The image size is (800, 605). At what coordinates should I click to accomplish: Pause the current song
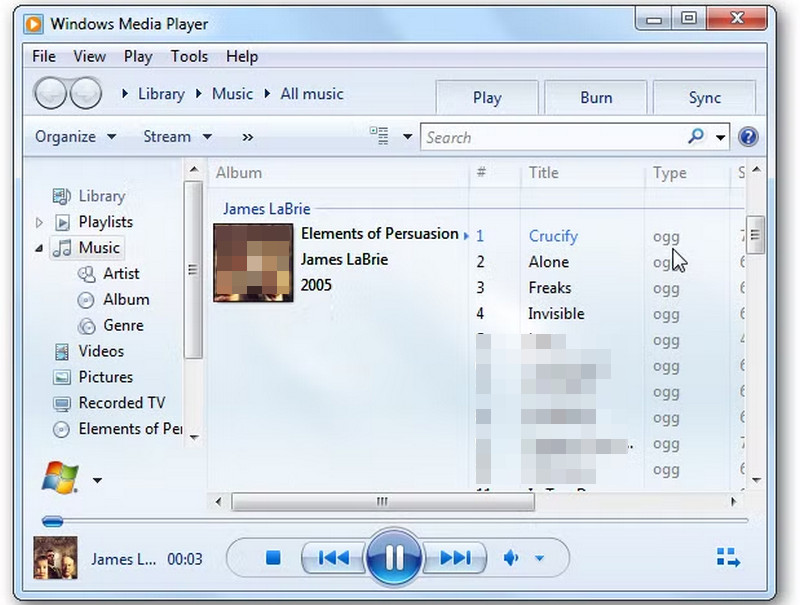coord(394,557)
